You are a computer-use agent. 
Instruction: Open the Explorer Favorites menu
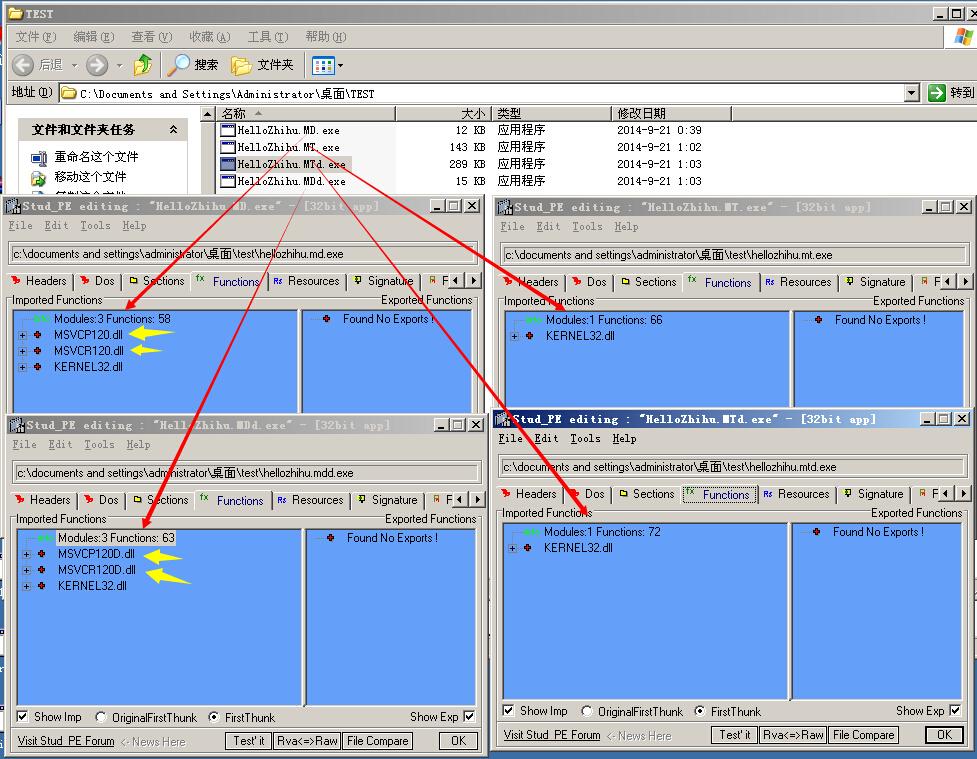pos(210,37)
